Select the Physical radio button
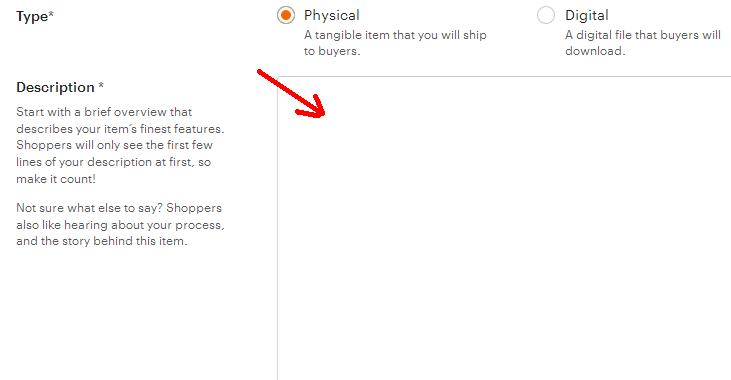The image size is (731, 380). tap(286, 15)
